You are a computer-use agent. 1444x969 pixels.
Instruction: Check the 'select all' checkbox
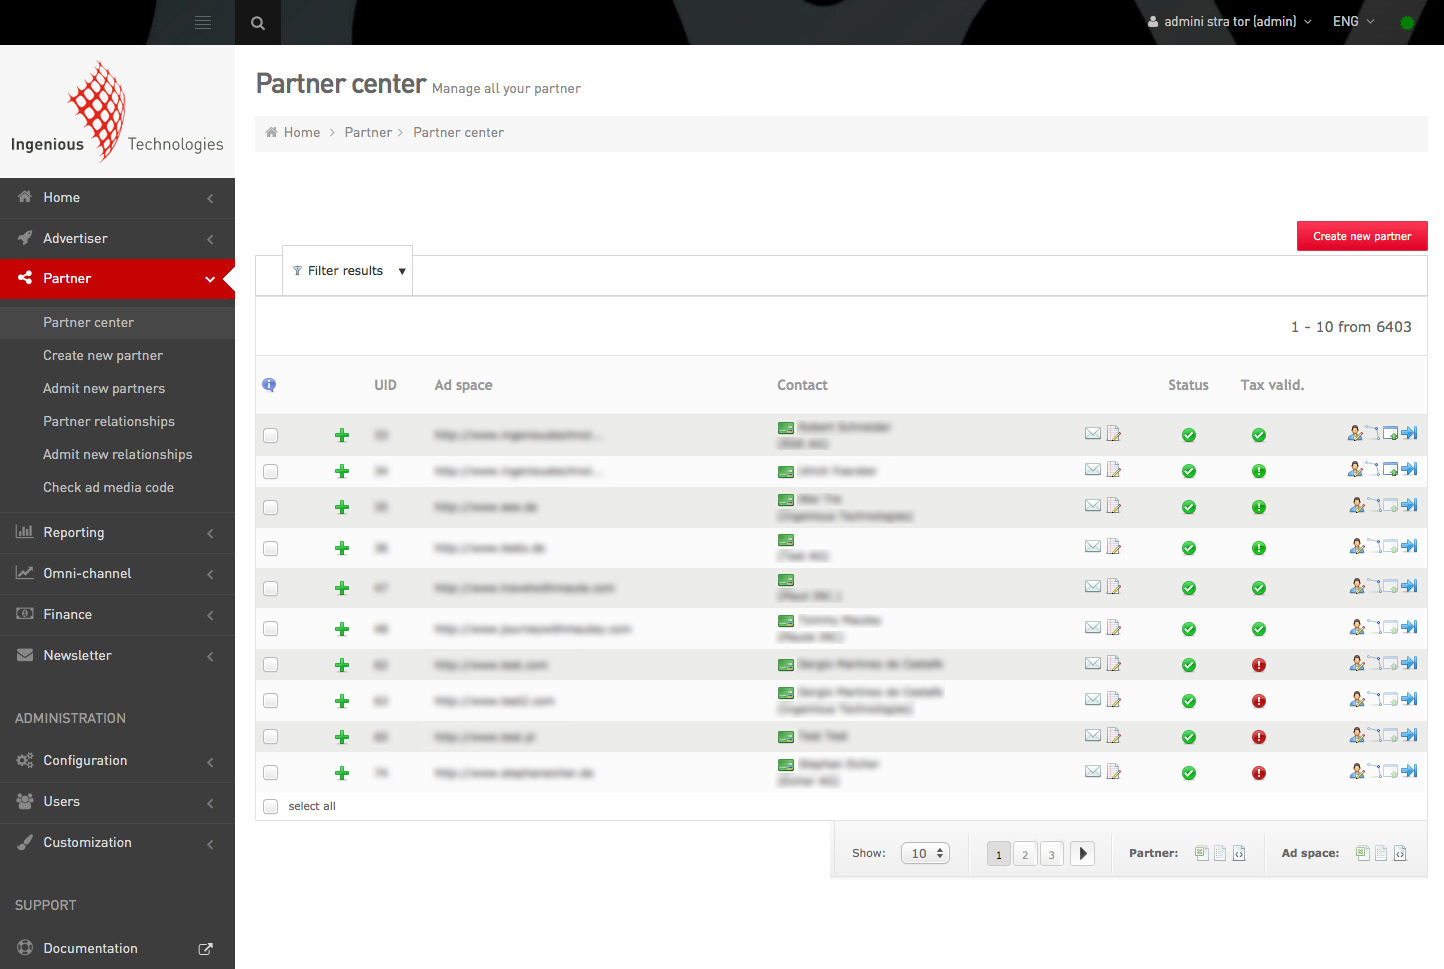[x=270, y=806]
